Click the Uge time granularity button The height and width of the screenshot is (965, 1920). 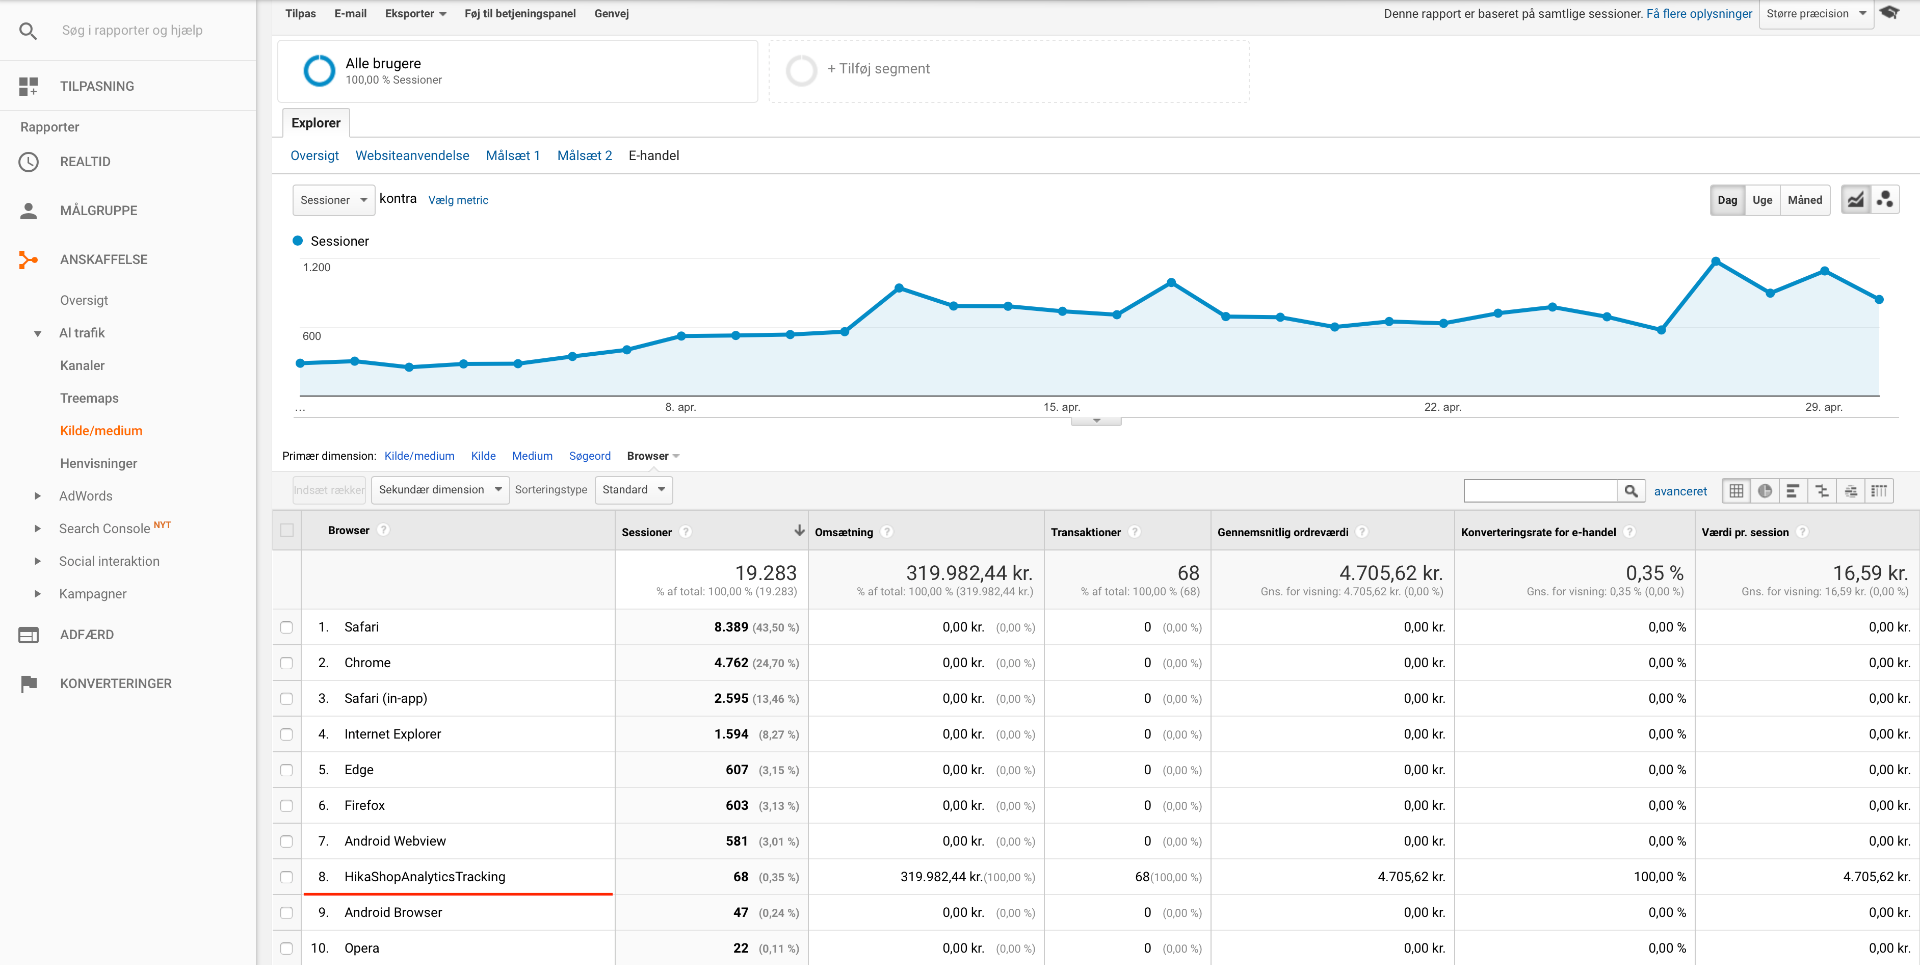point(1762,200)
